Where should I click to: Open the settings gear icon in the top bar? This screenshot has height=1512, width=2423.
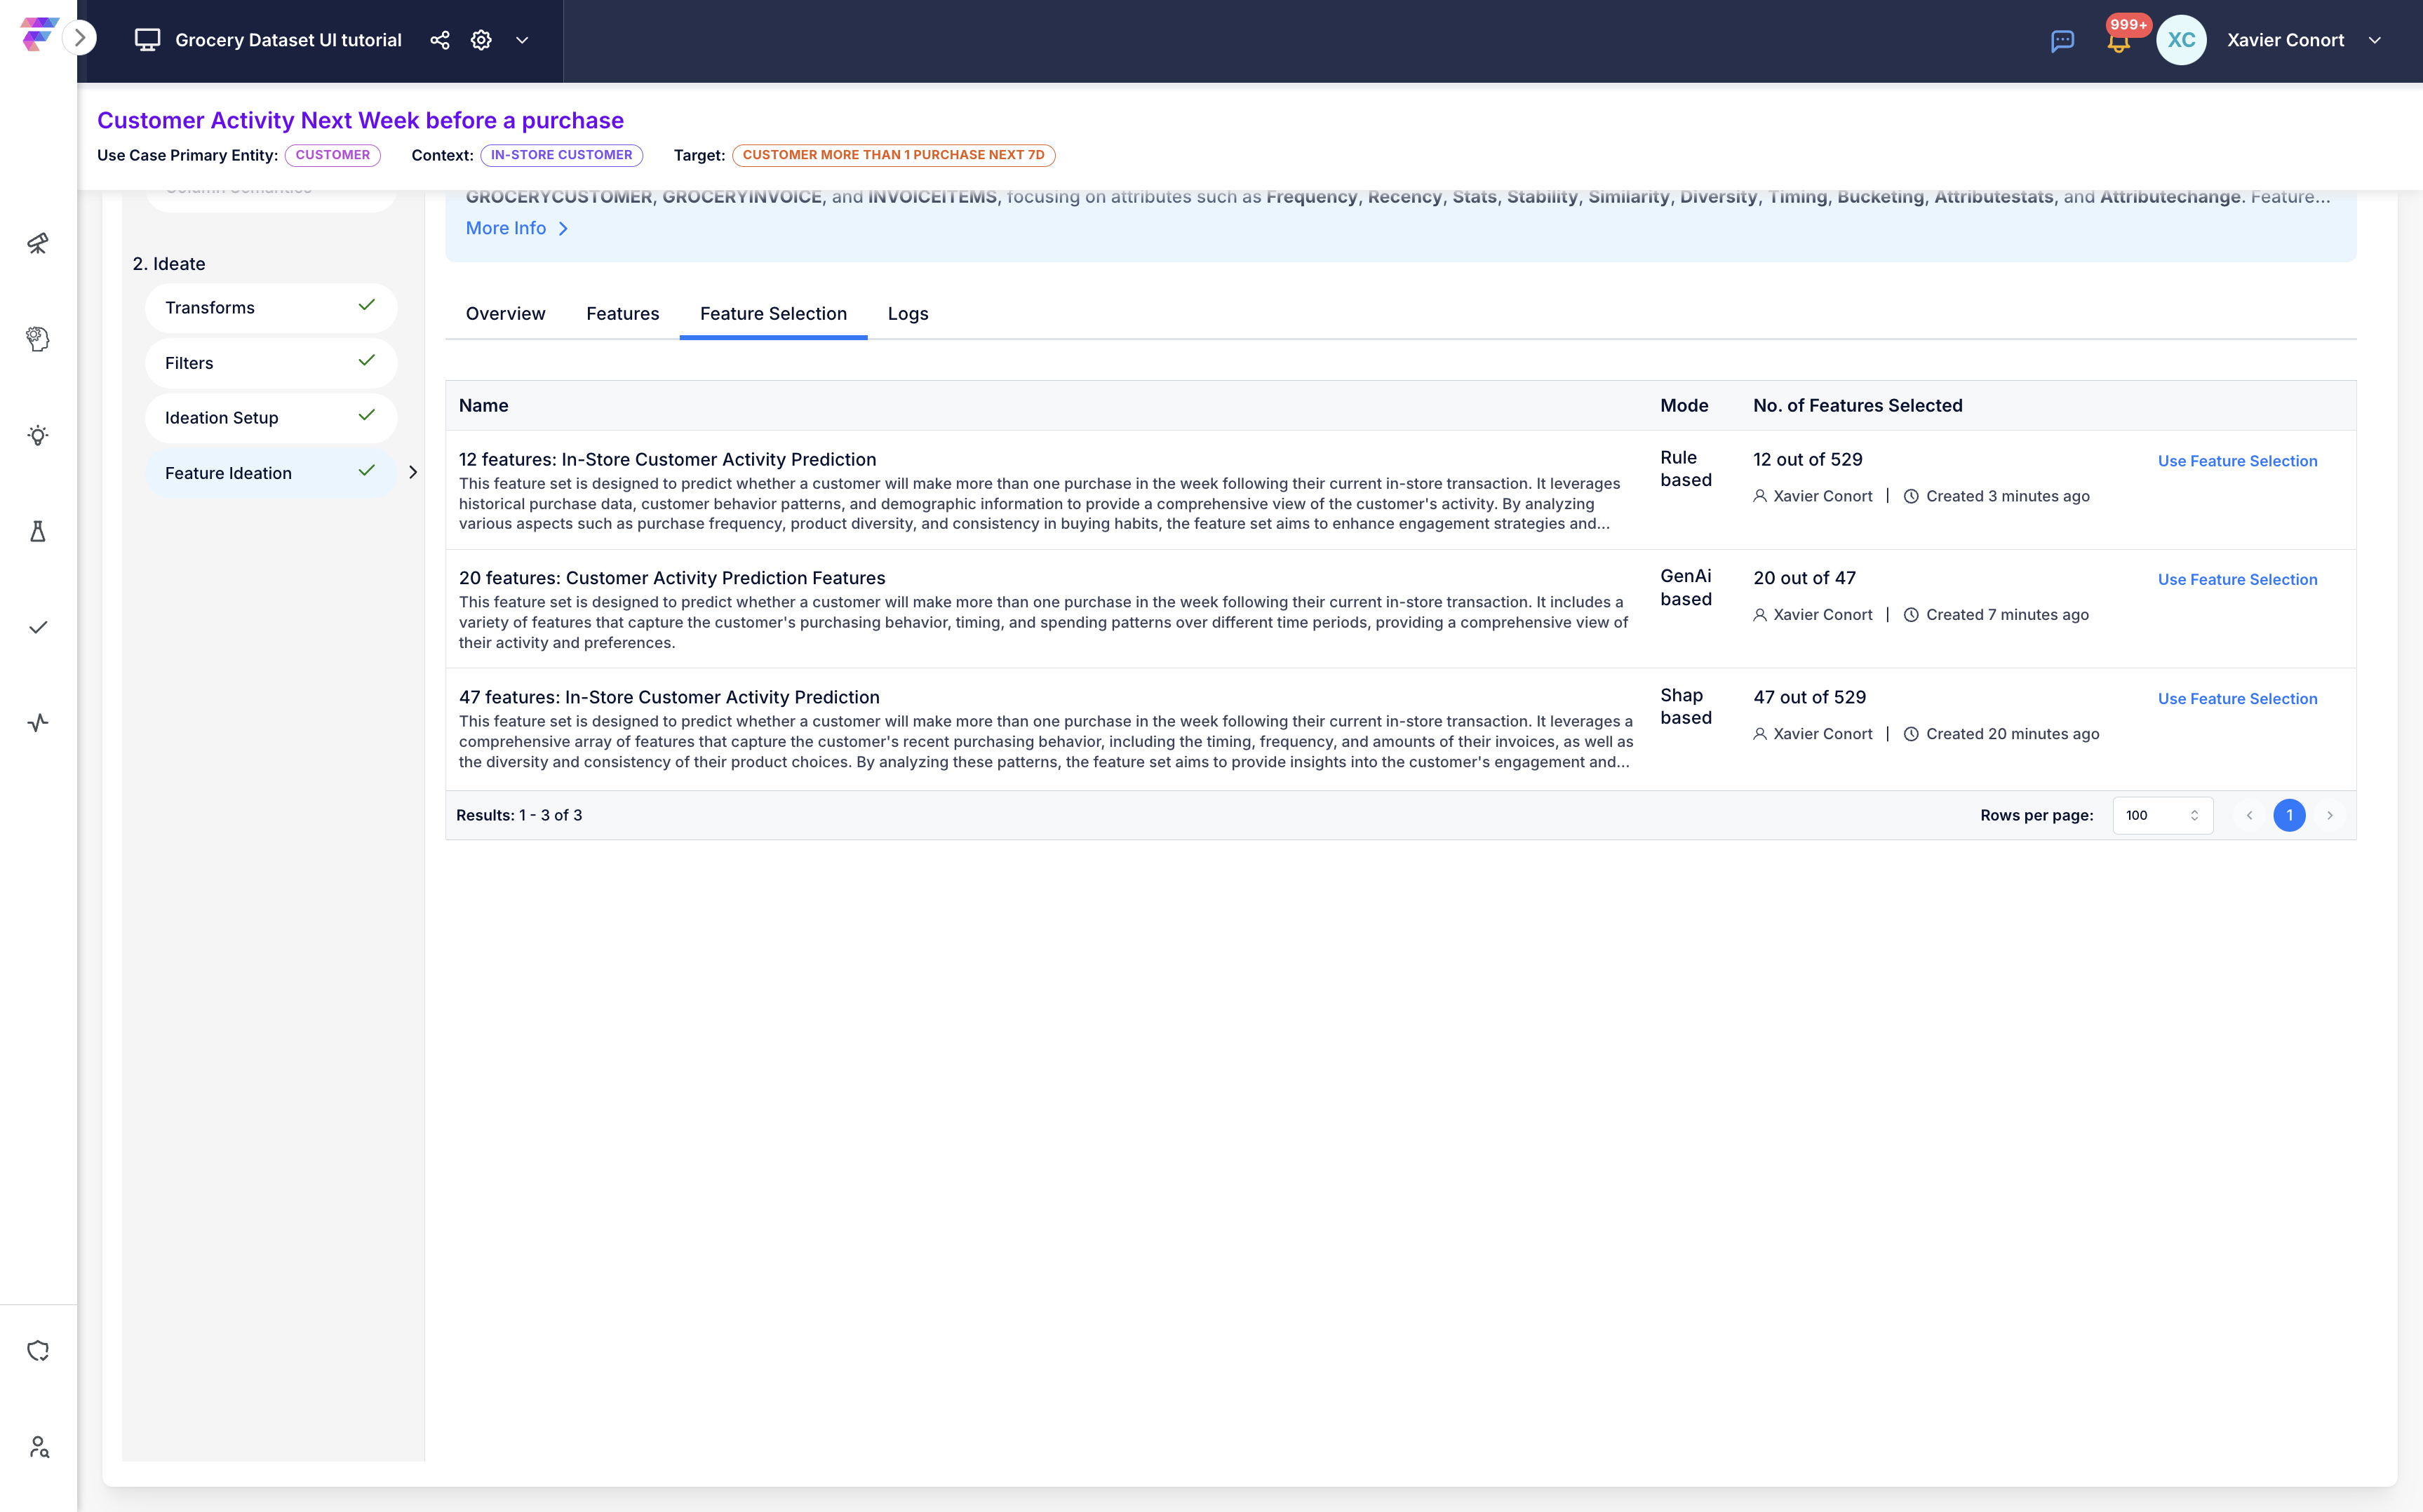tap(481, 40)
